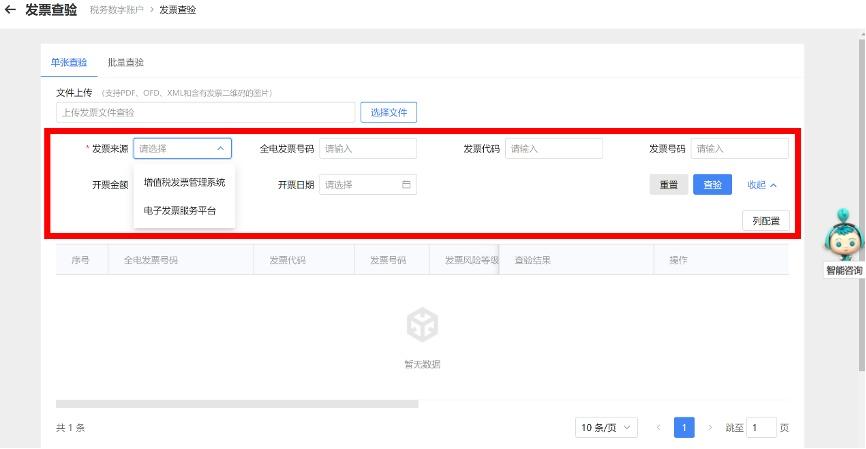
Task: Click the horizontal table scrollbar
Action: tap(236, 404)
